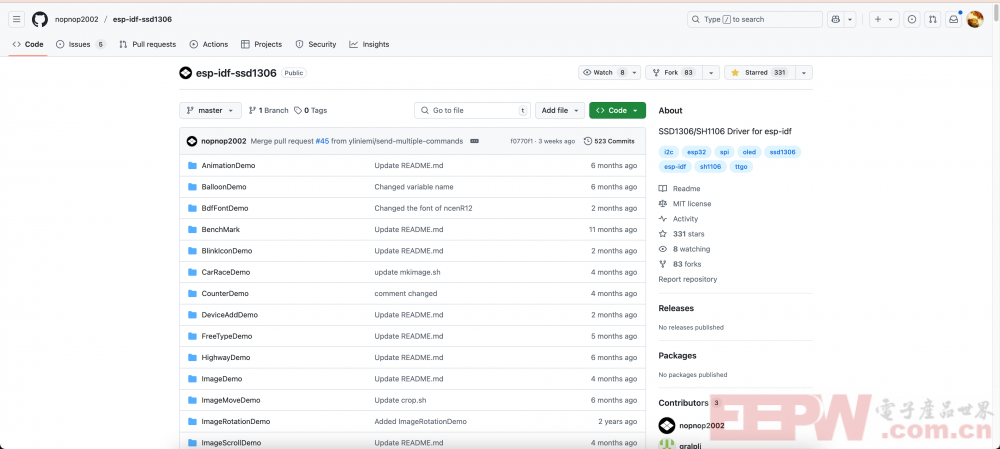The width and height of the screenshot is (1000, 449).
Task: Click the HighwayDemo folder icon
Action: pos(192,358)
